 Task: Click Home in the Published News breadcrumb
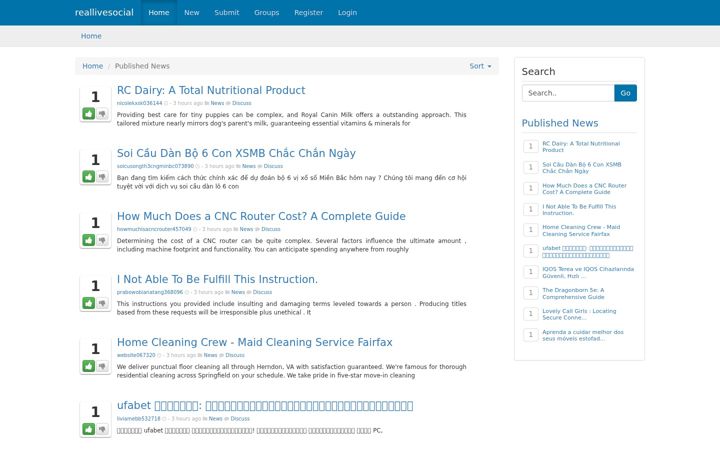coord(92,66)
